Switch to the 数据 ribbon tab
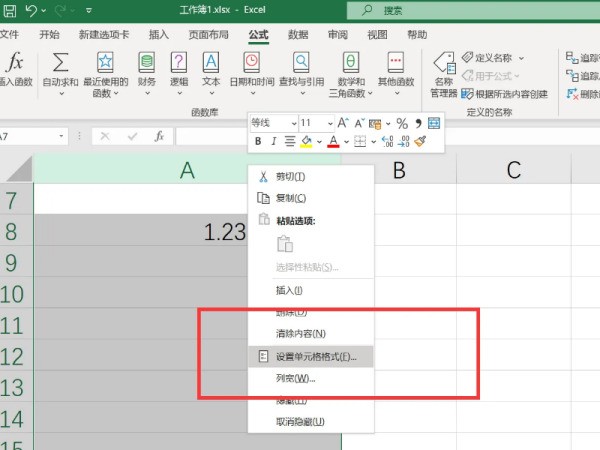 (x=298, y=34)
